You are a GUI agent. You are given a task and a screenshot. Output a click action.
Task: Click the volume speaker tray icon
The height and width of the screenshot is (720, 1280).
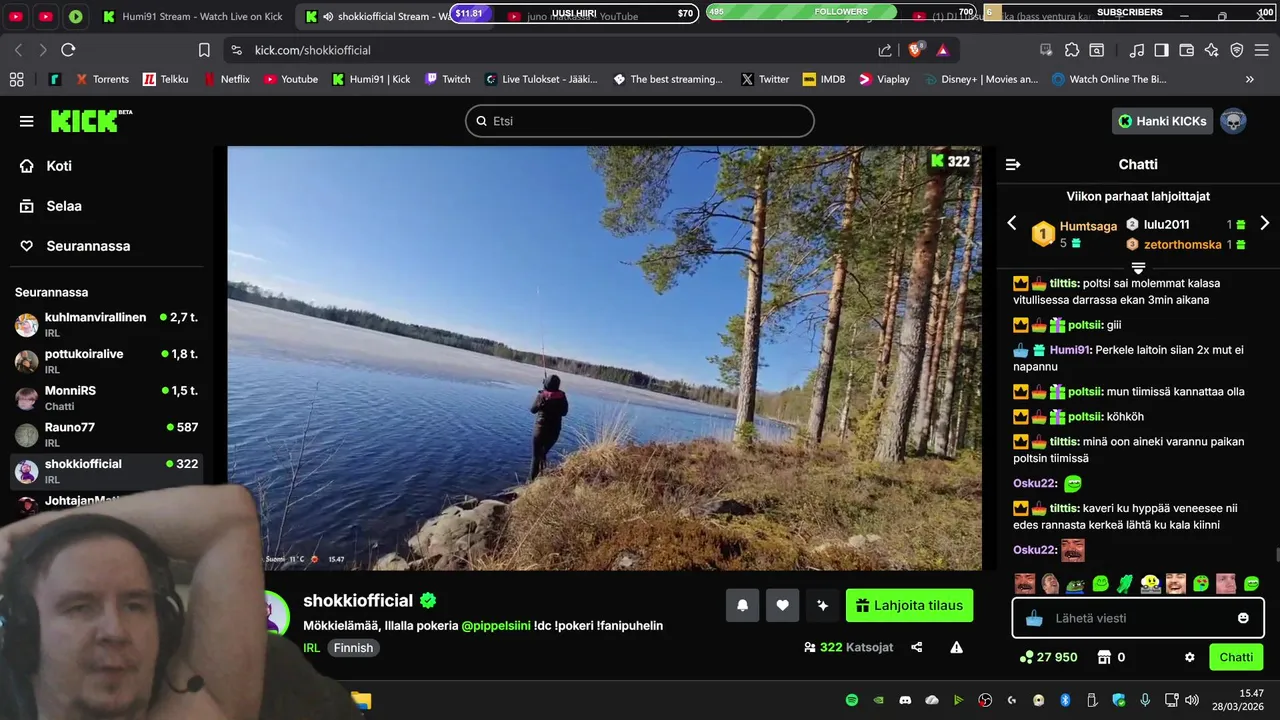pos(1191,700)
